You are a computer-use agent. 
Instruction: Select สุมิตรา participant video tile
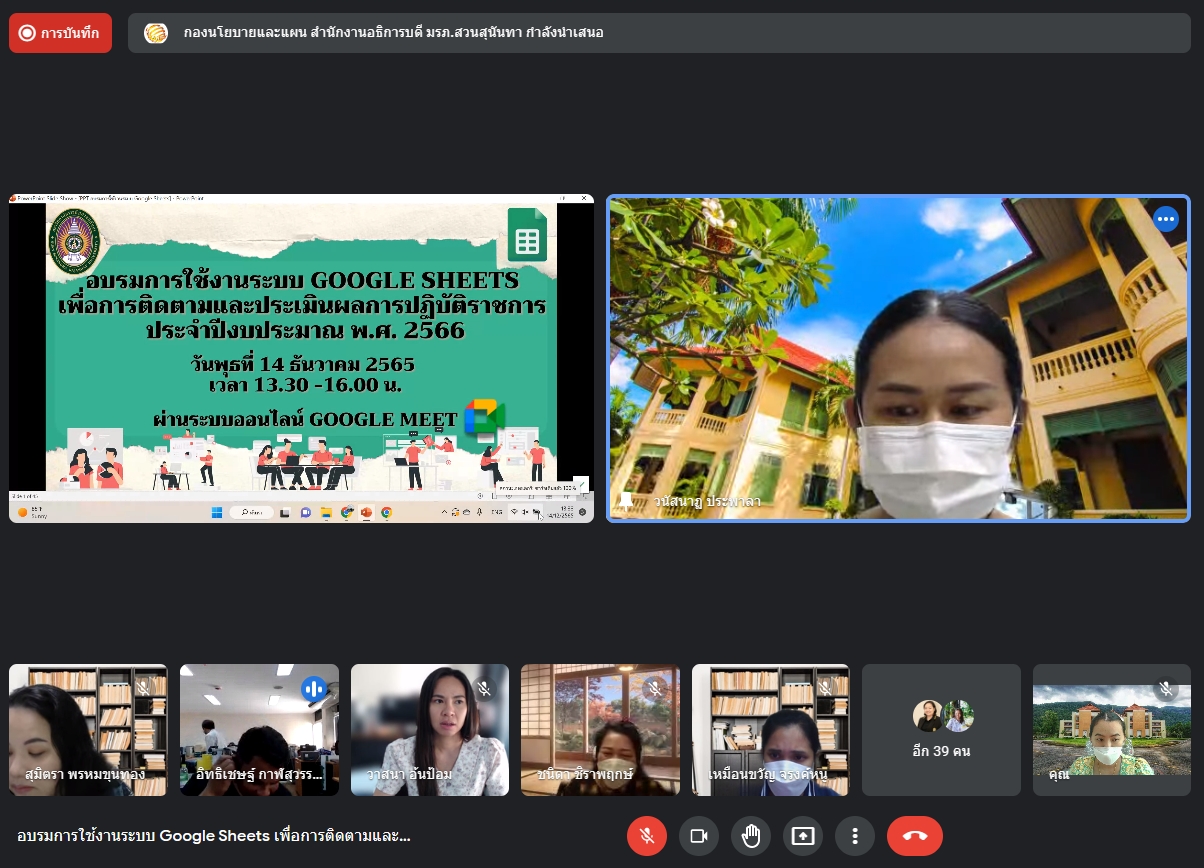[x=88, y=730]
